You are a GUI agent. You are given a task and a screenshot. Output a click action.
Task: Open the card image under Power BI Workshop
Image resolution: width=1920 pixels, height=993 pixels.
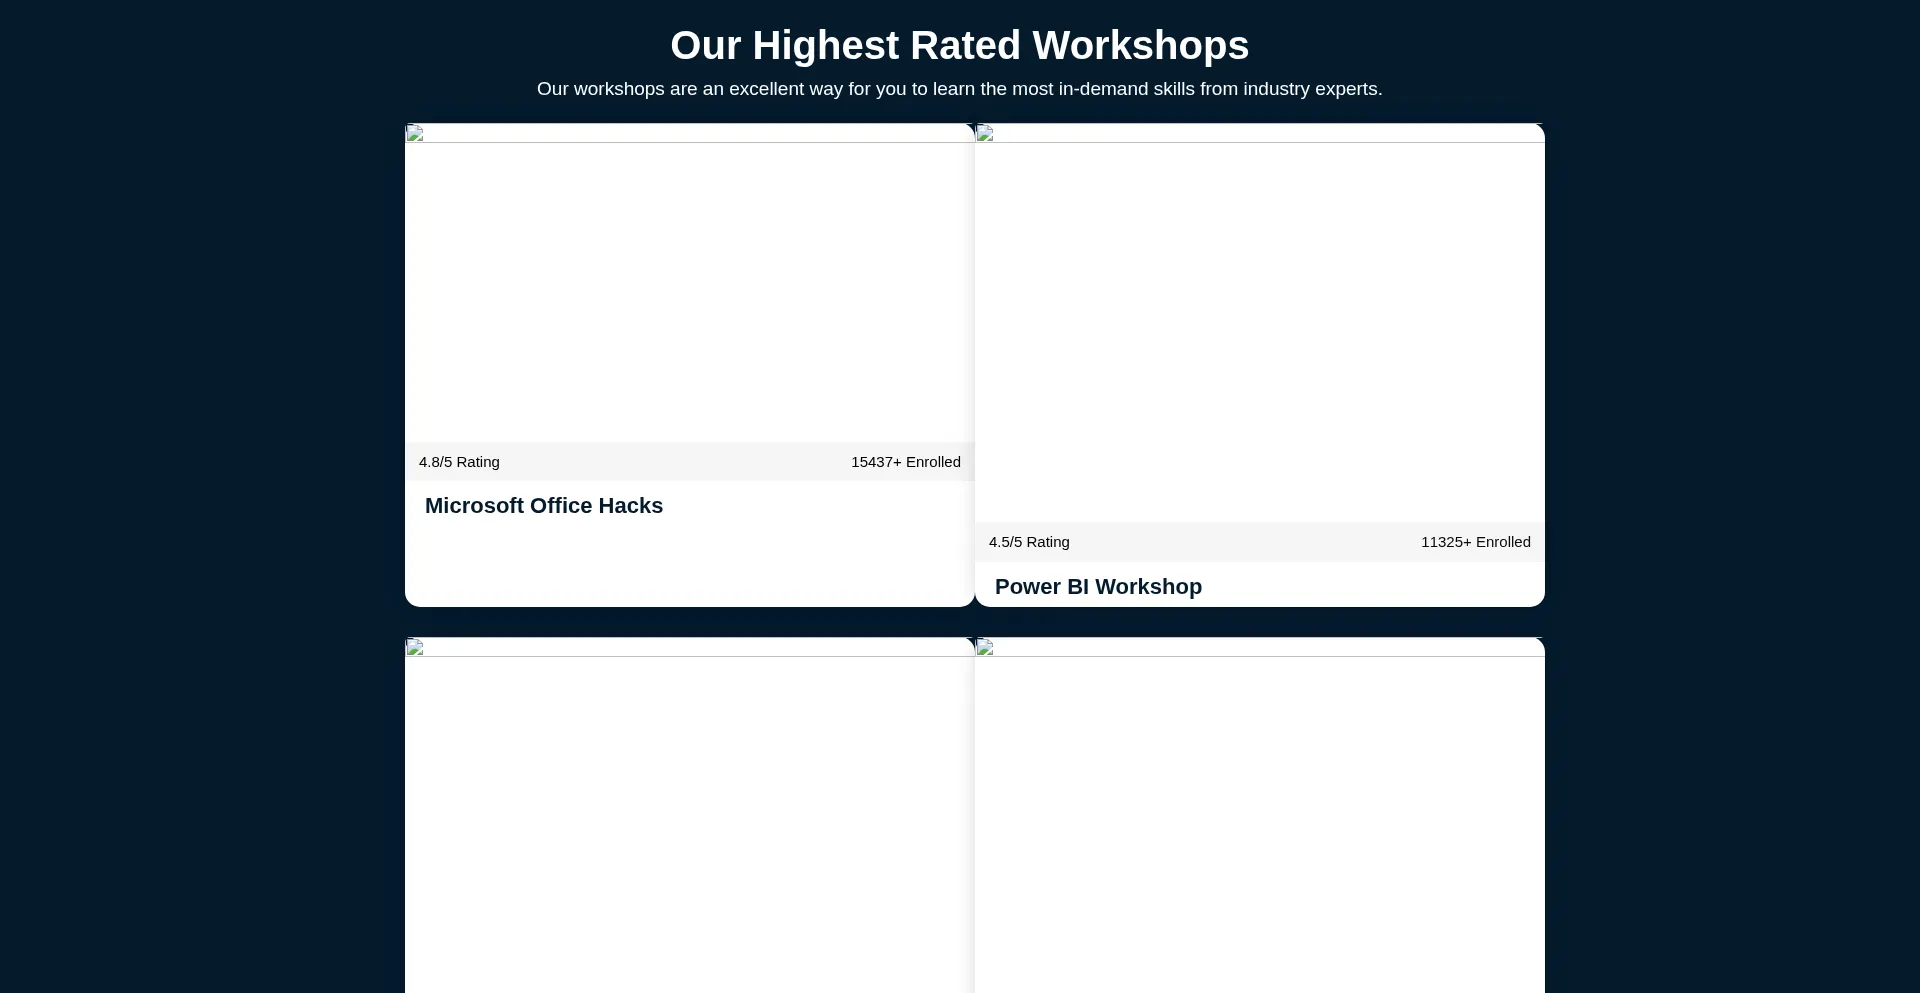1259,820
